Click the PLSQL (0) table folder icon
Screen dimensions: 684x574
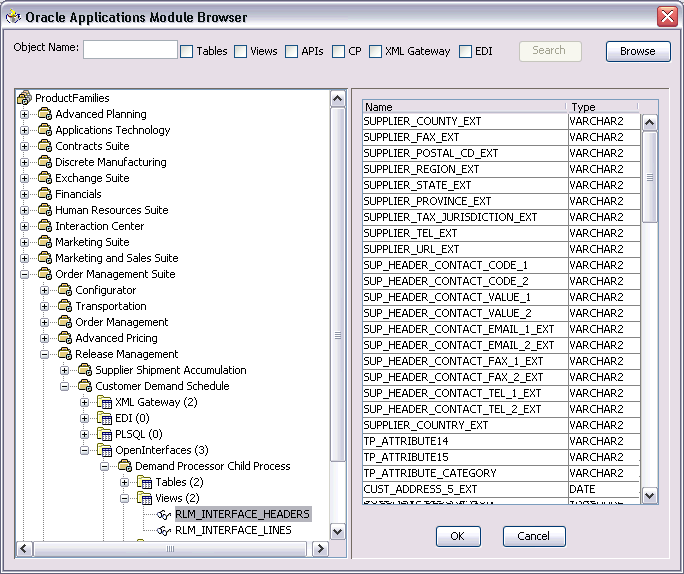click(105, 434)
